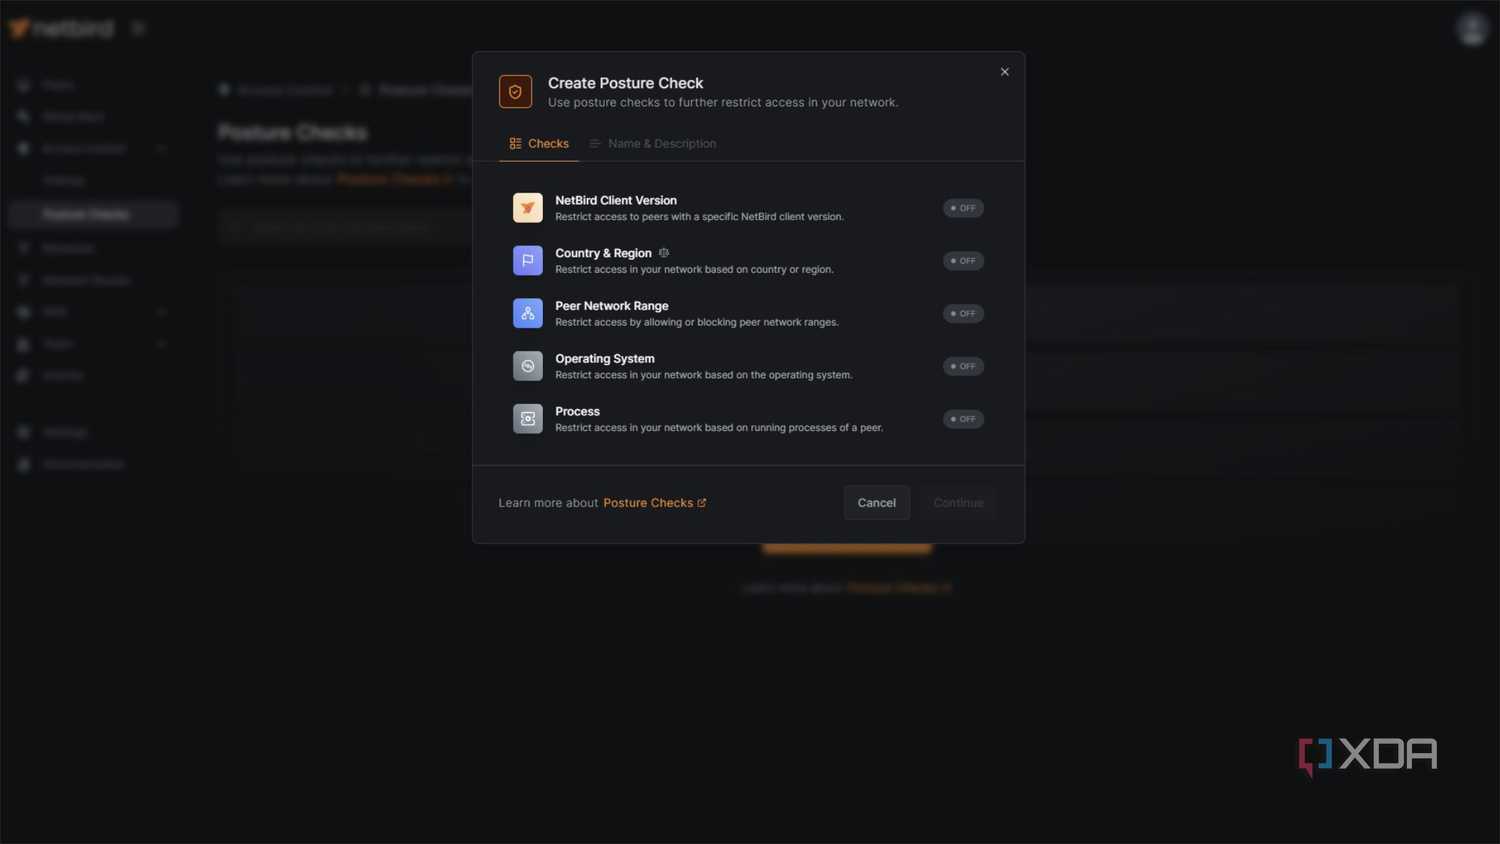
Task: Click the info icon next to Country & Region
Action: [664, 253]
